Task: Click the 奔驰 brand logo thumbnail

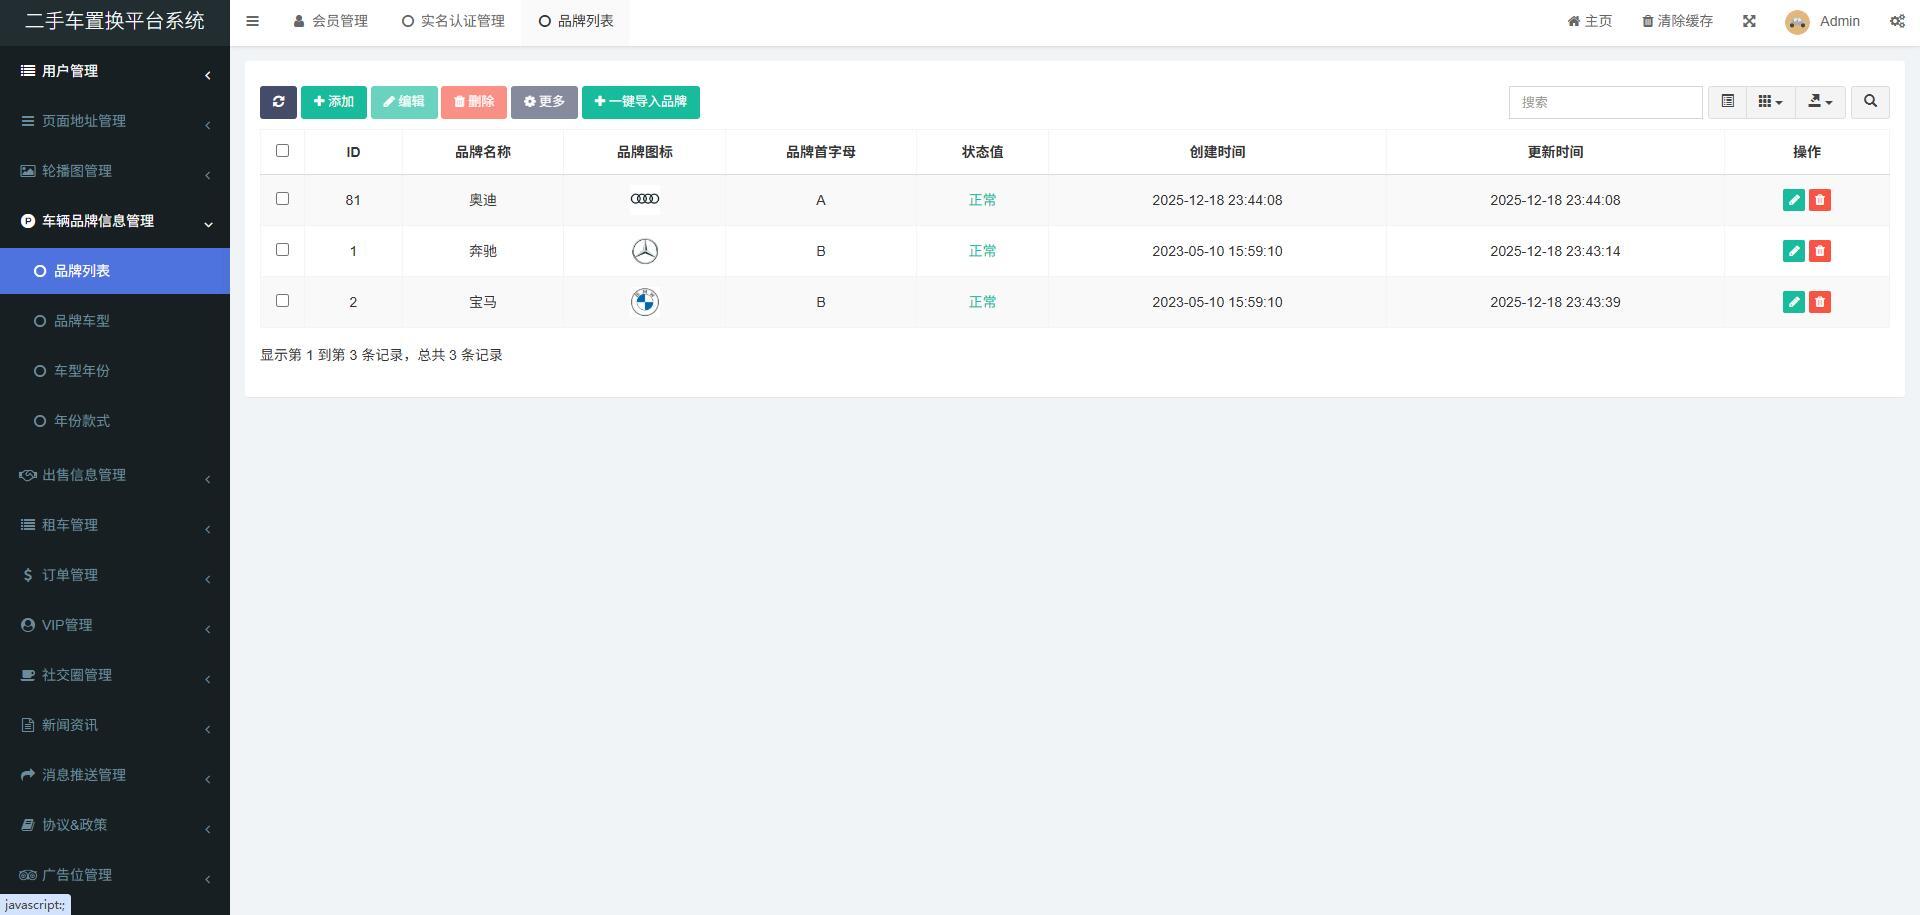Action: tap(645, 251)
